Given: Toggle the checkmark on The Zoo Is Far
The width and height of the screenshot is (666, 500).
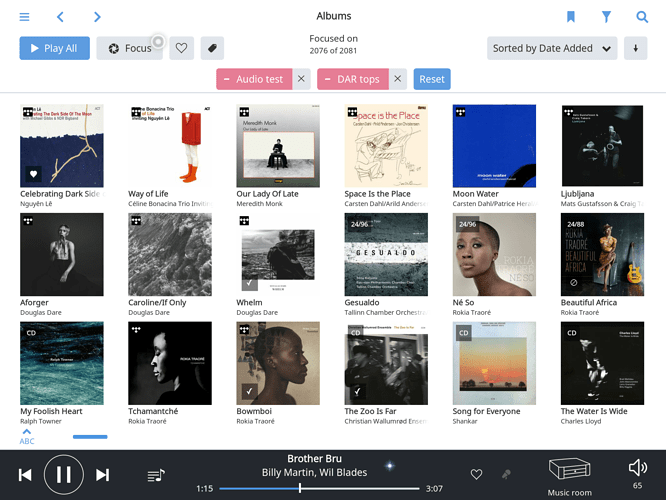Looking at the screenshot, I should tap(357, 391).
